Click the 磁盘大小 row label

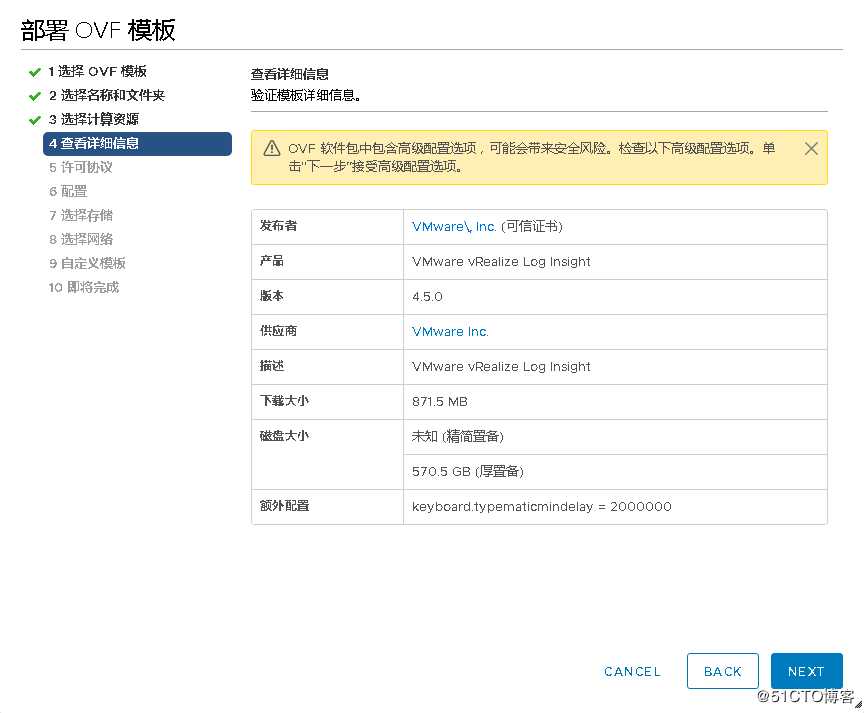pos(284,436)
